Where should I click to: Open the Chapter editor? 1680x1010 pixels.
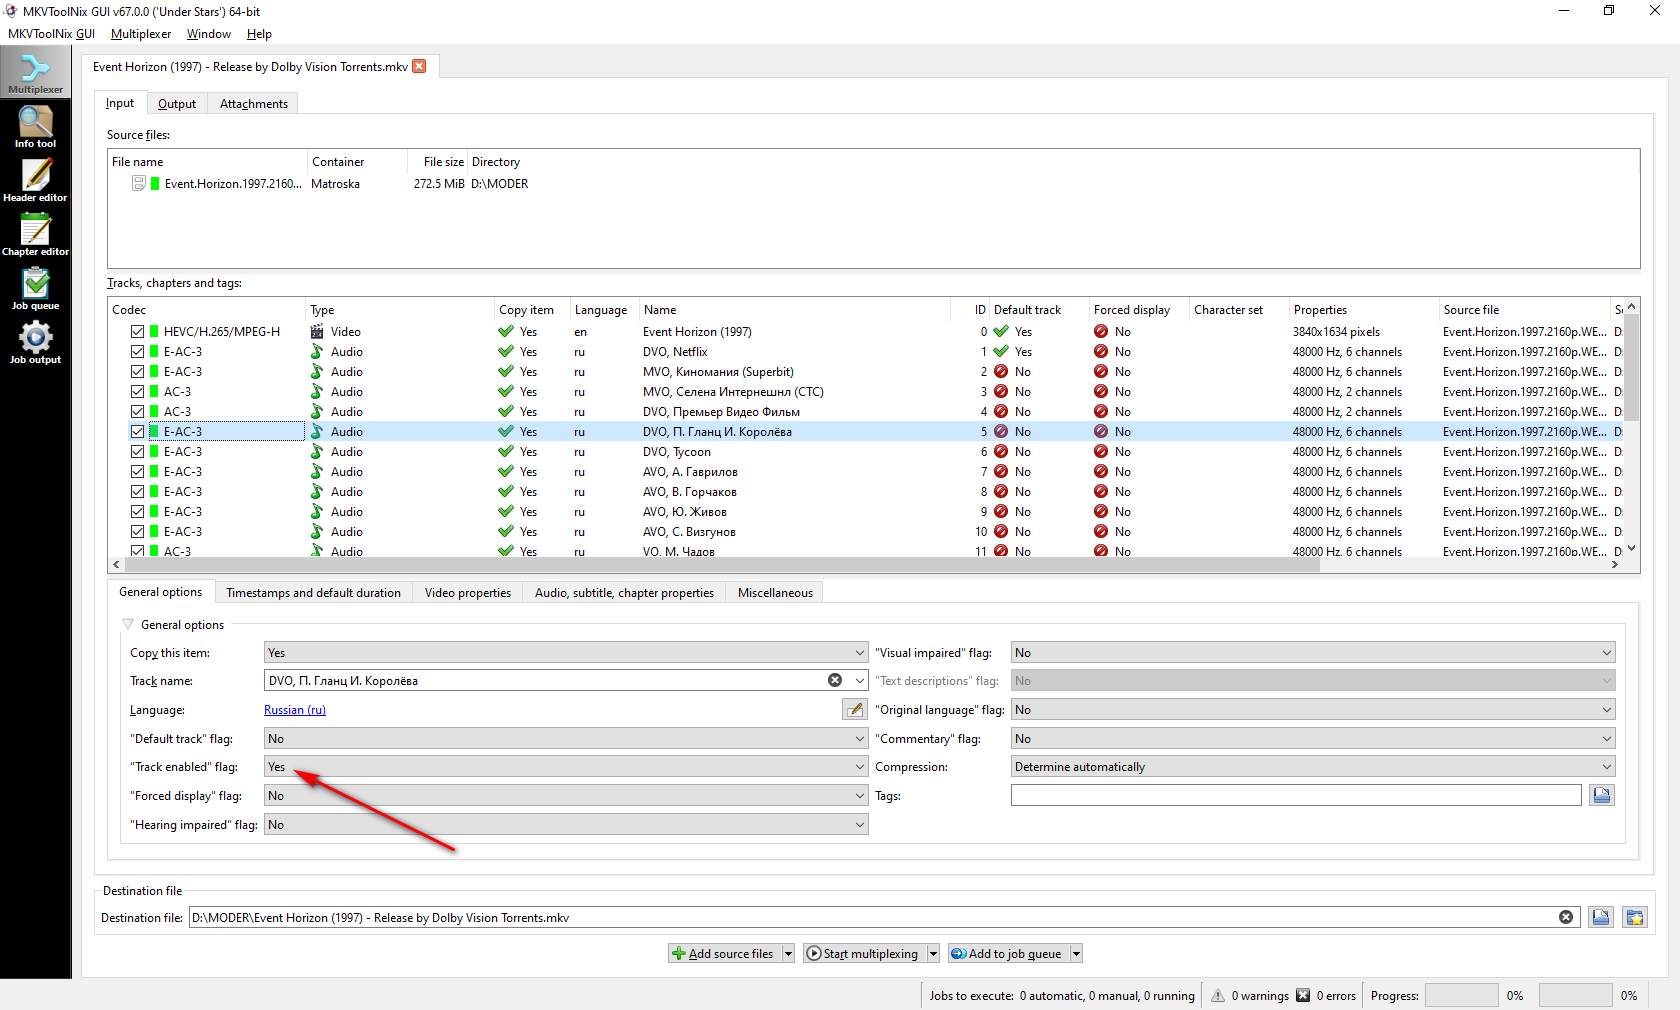35,235
